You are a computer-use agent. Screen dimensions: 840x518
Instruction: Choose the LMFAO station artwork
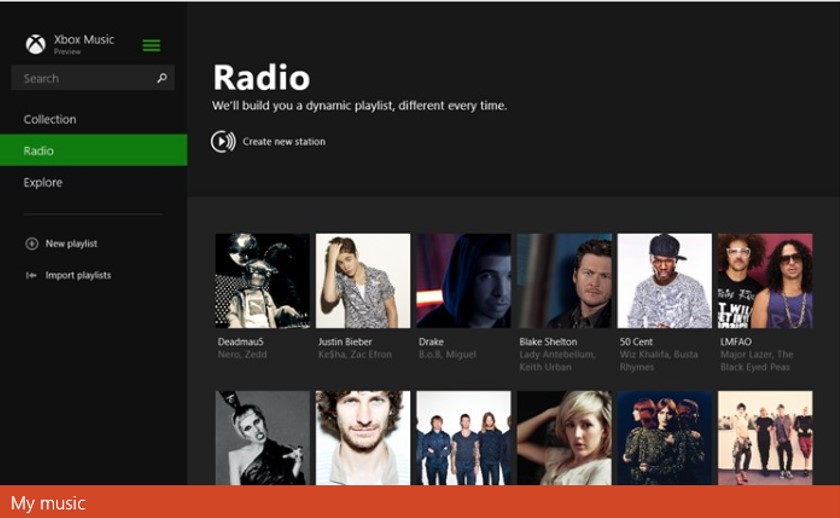point(765,281)
